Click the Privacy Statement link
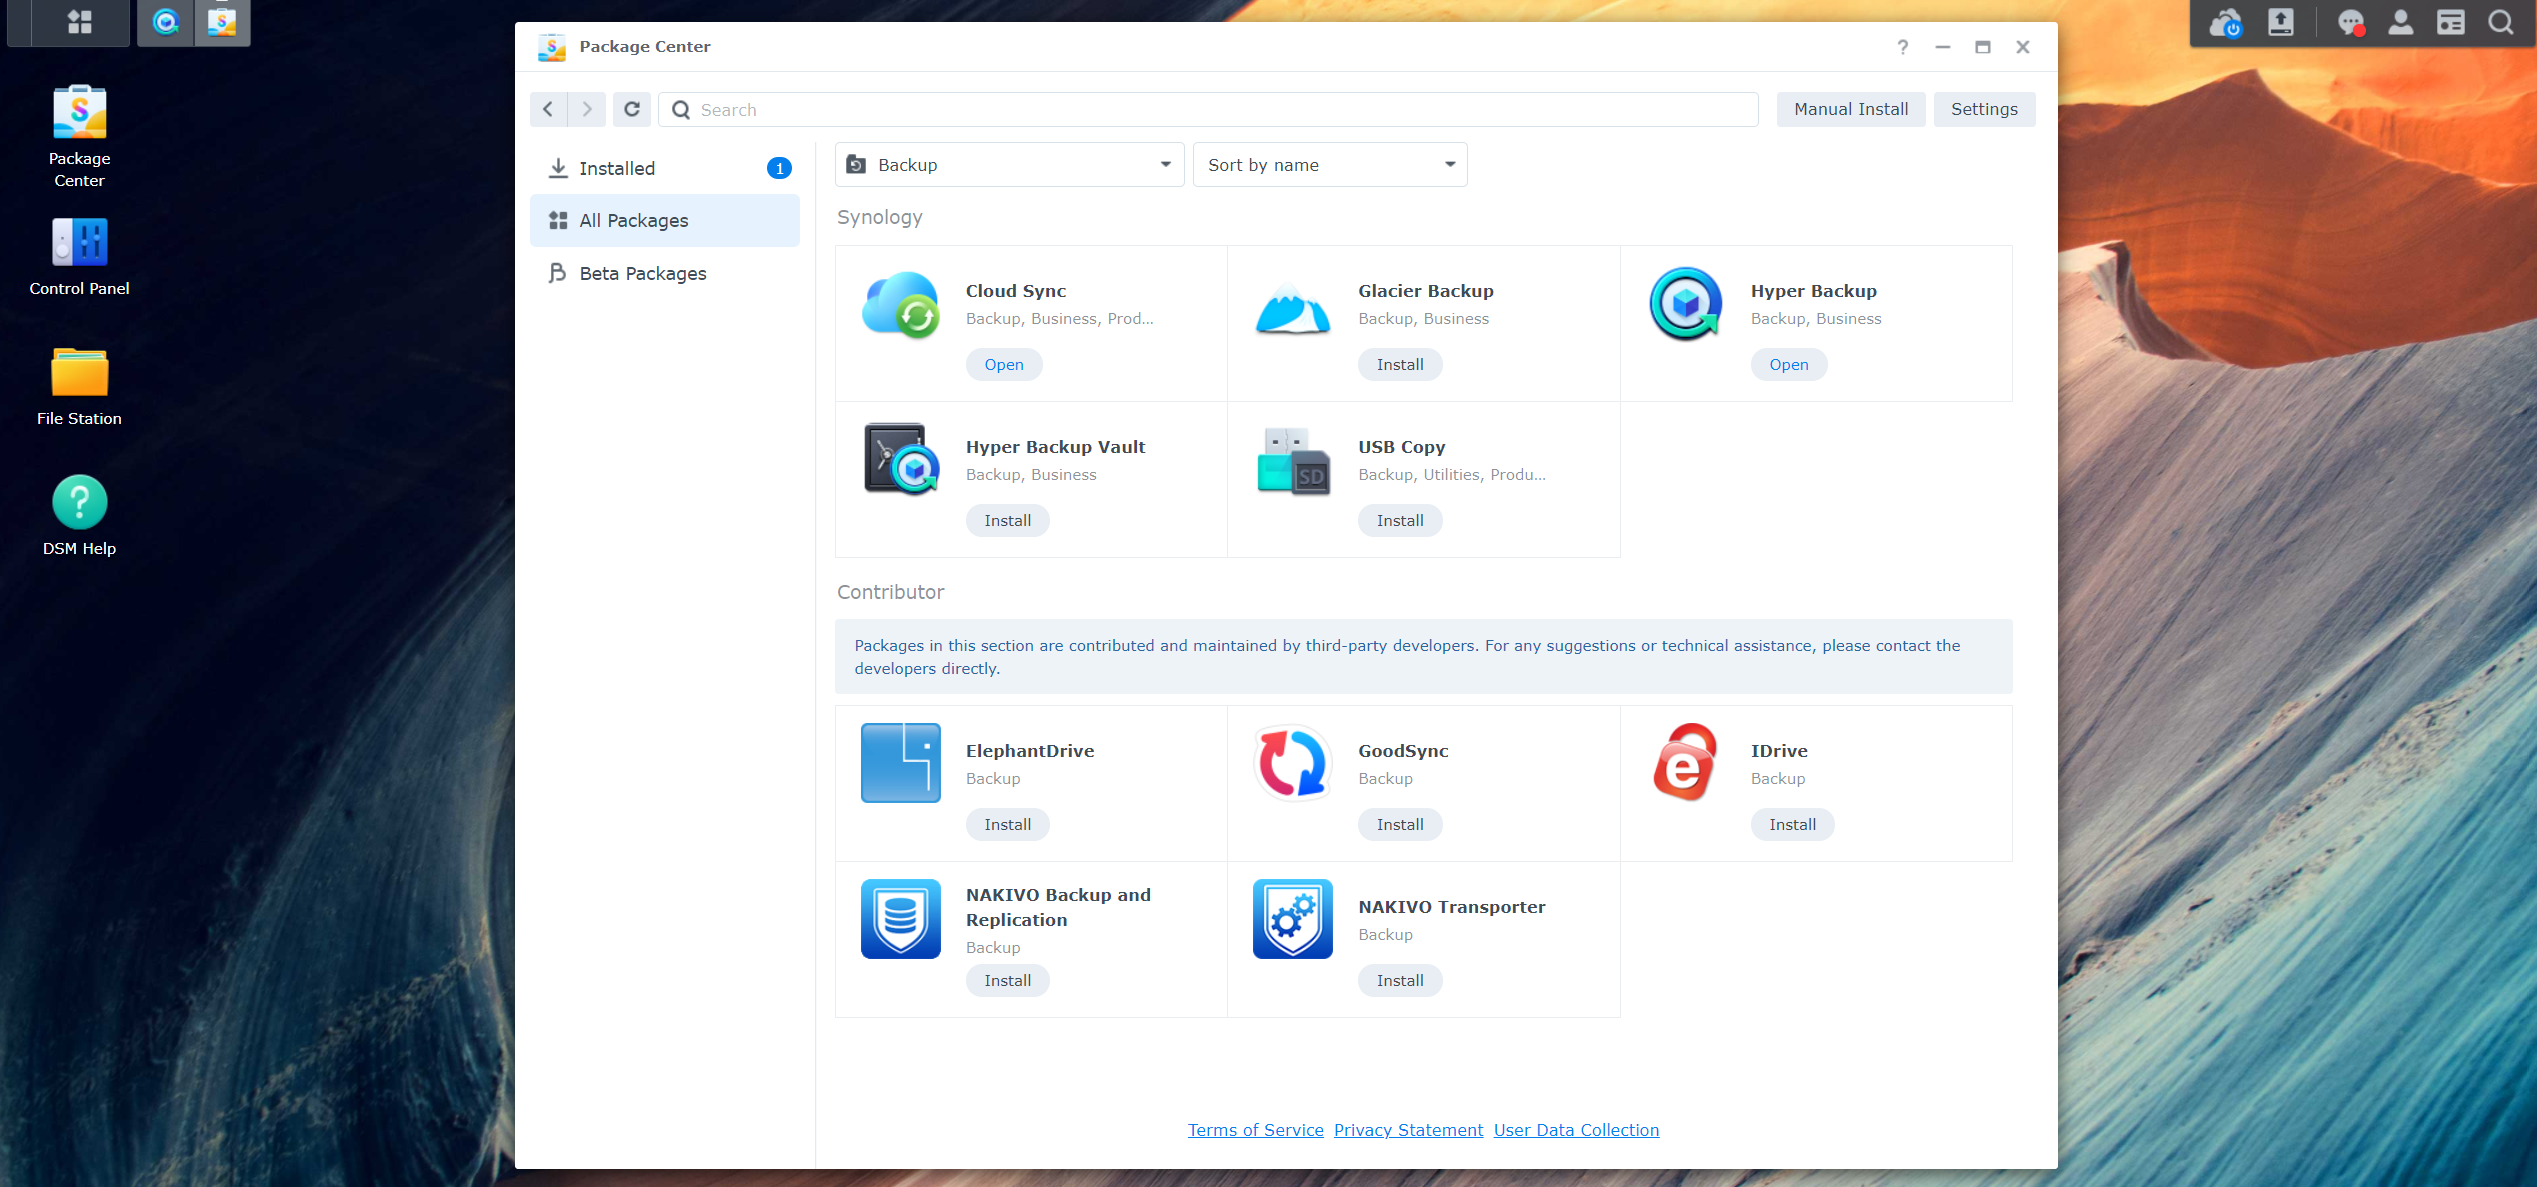 click(1406, 1130)
